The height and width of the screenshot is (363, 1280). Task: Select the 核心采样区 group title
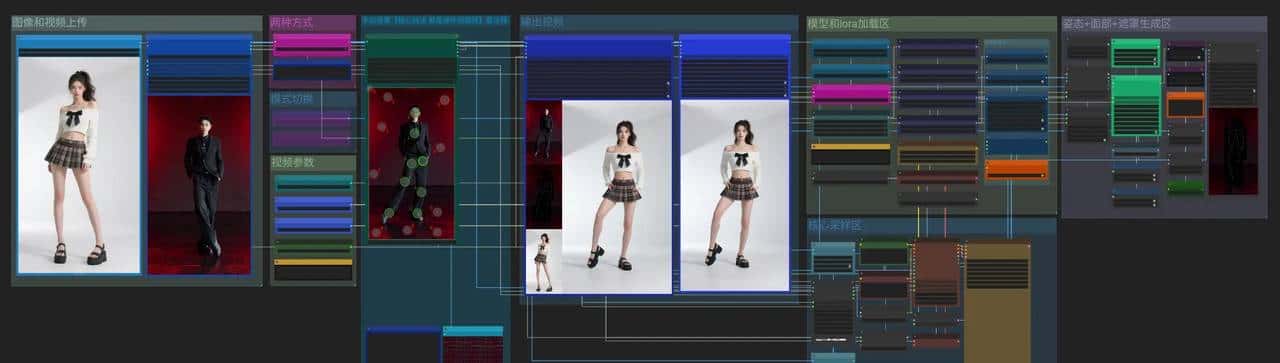(835, 225)
